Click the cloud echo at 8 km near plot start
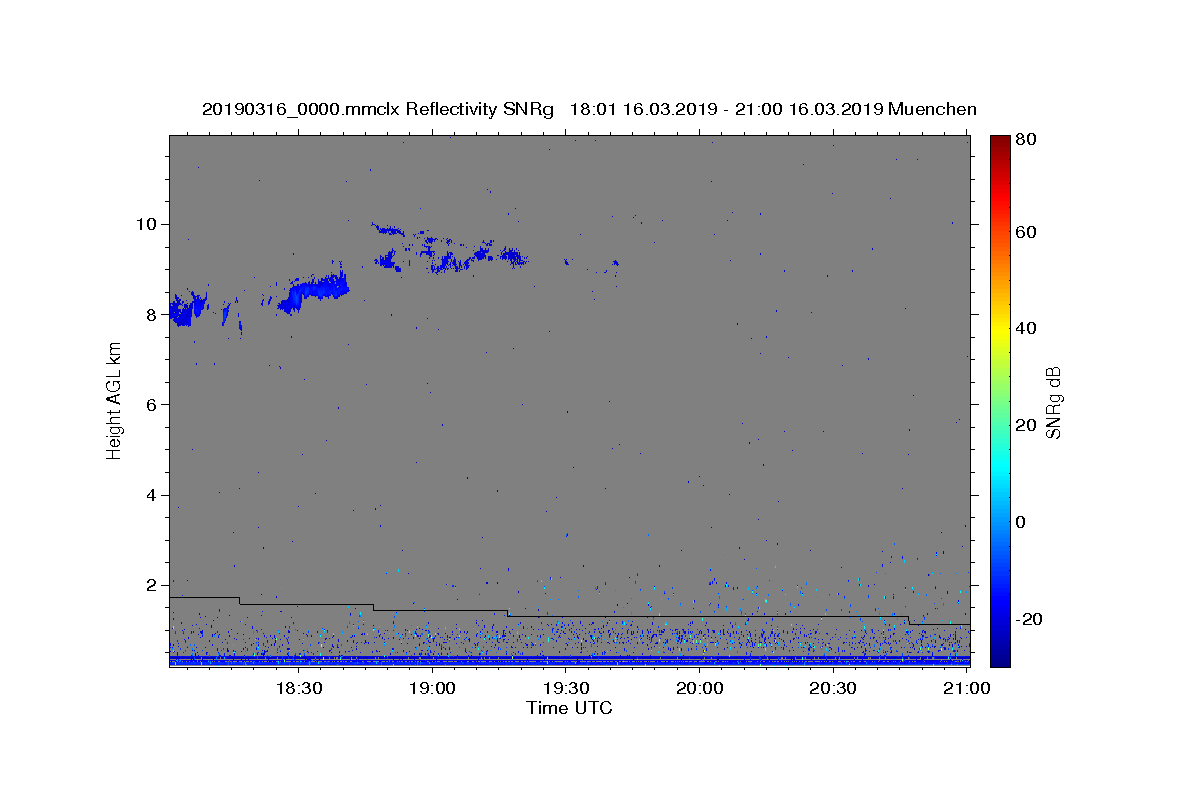 (x=187, y=310)
